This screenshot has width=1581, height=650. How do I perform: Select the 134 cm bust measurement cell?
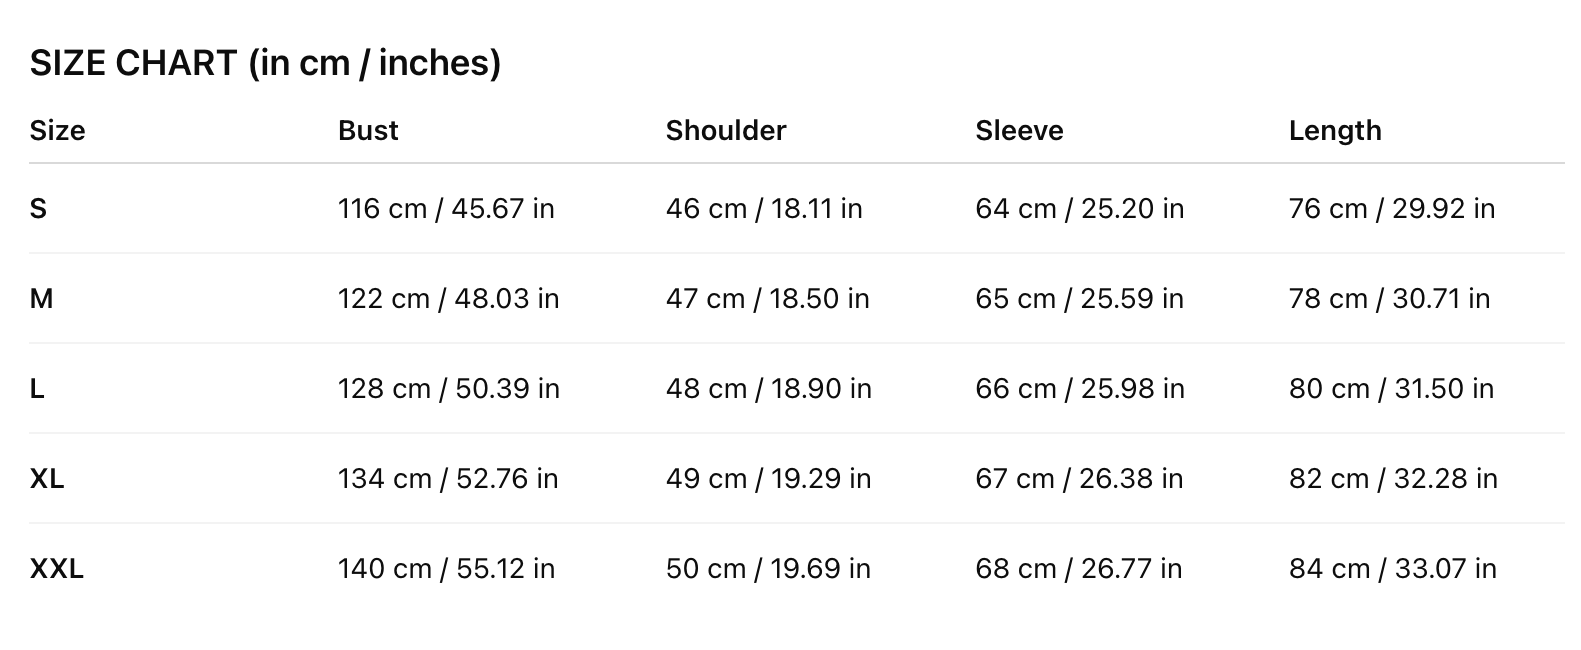point(448,479)
